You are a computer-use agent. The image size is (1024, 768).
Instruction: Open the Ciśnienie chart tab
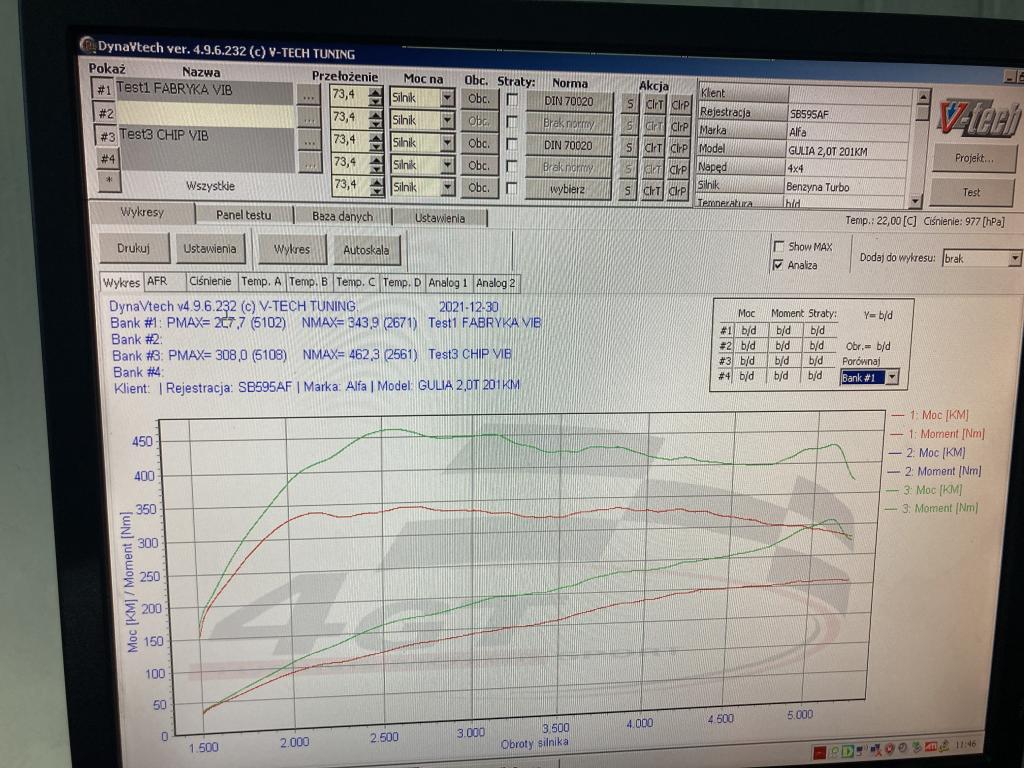(210, 281)
